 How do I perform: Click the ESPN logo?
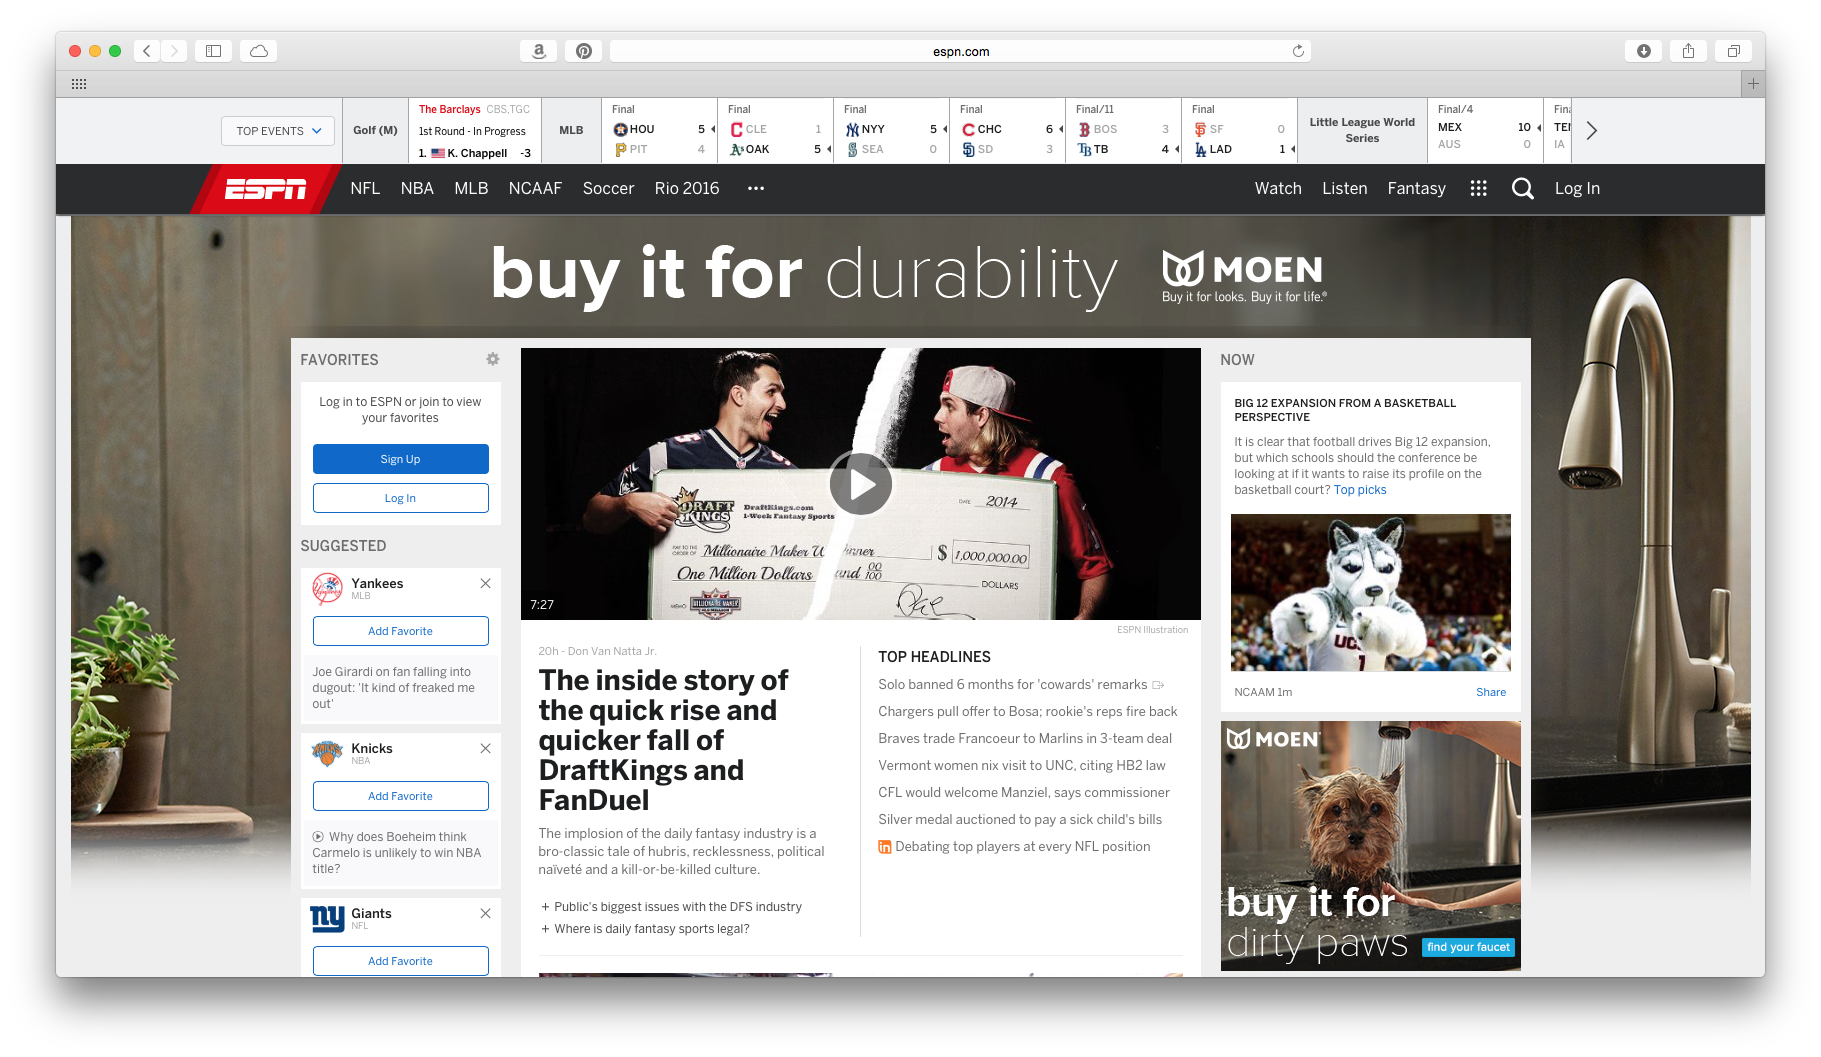click(266, 188)
